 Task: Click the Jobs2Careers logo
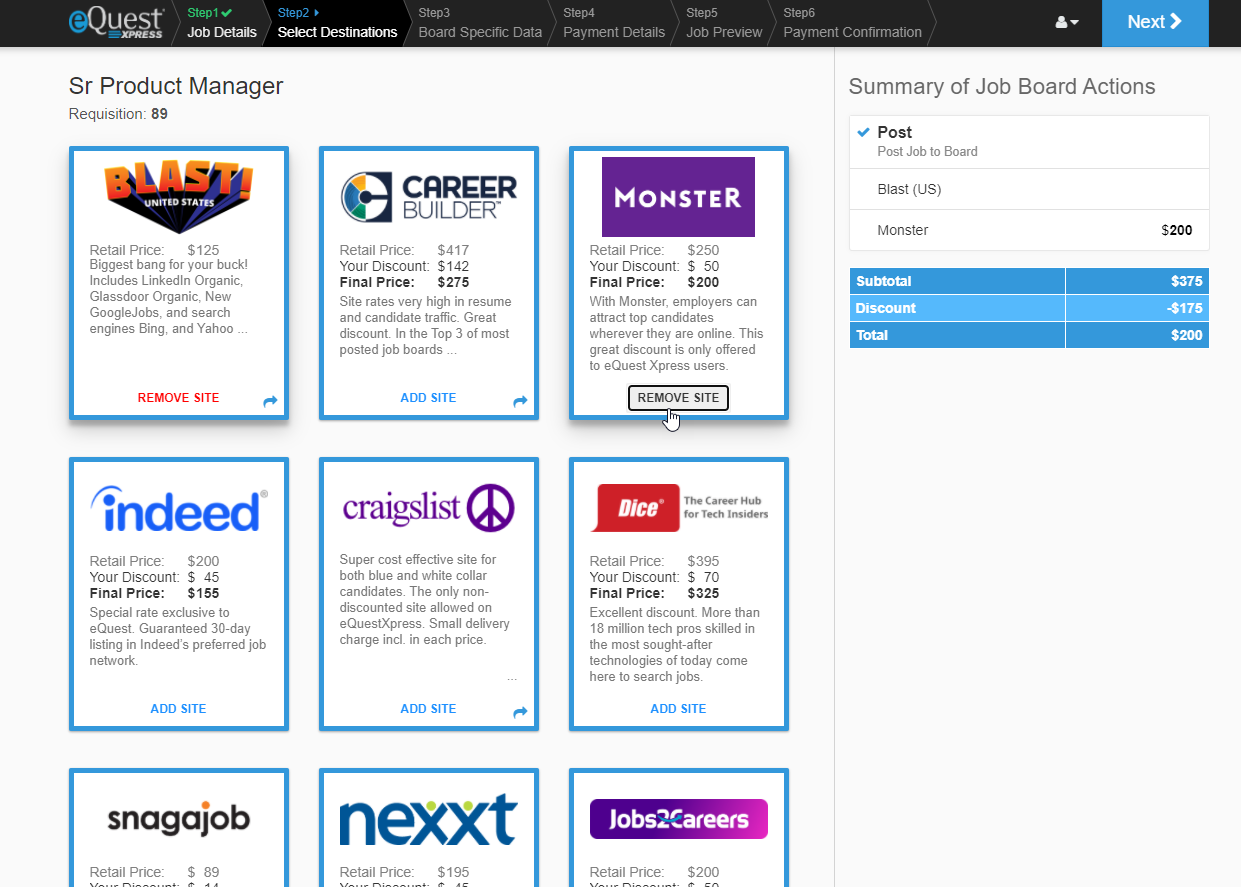pos(679,819)
